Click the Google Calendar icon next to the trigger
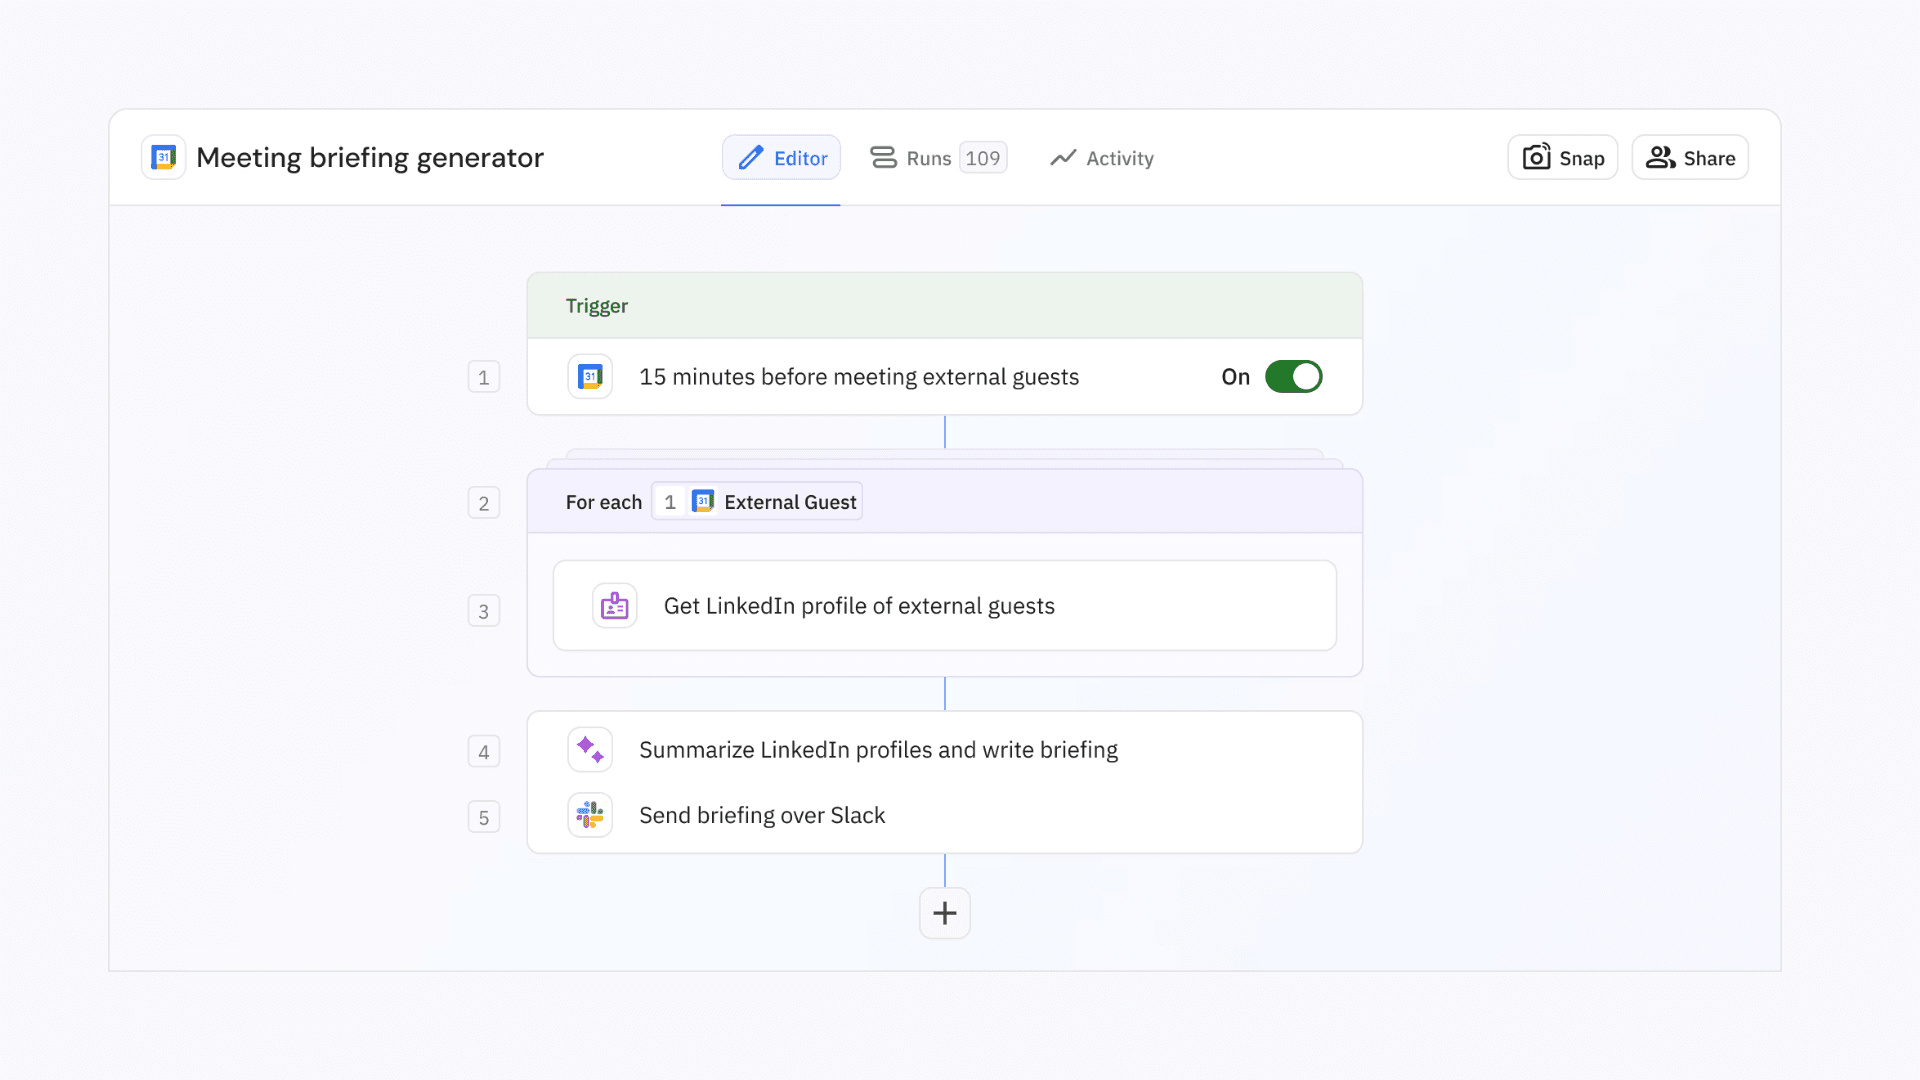 click(x=590, y=376)
